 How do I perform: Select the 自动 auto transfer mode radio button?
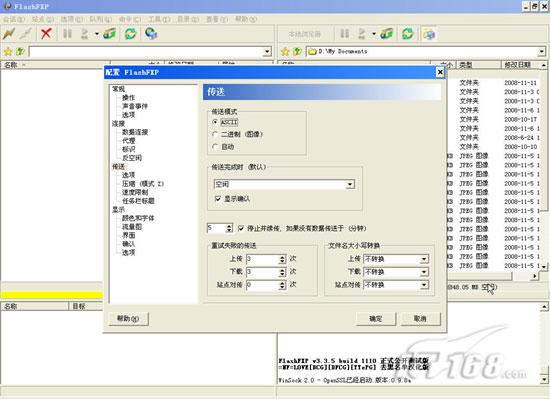[x=215, y=147]
